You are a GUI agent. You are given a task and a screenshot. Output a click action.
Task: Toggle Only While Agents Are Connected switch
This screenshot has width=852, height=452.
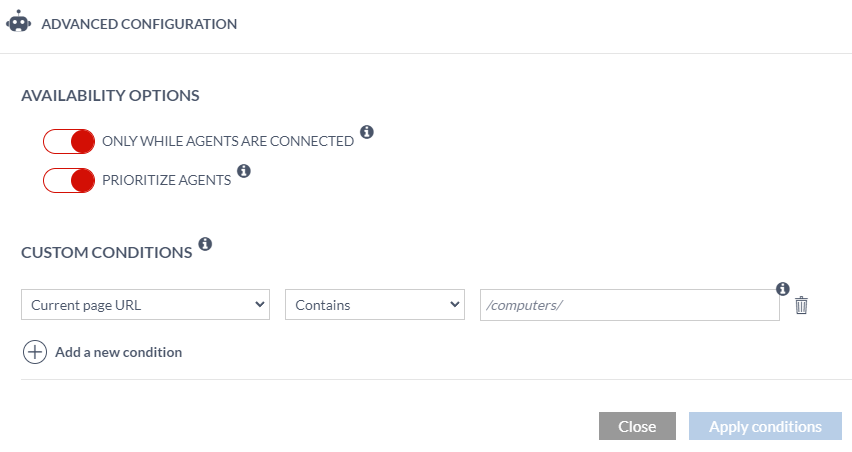[69, 141]
